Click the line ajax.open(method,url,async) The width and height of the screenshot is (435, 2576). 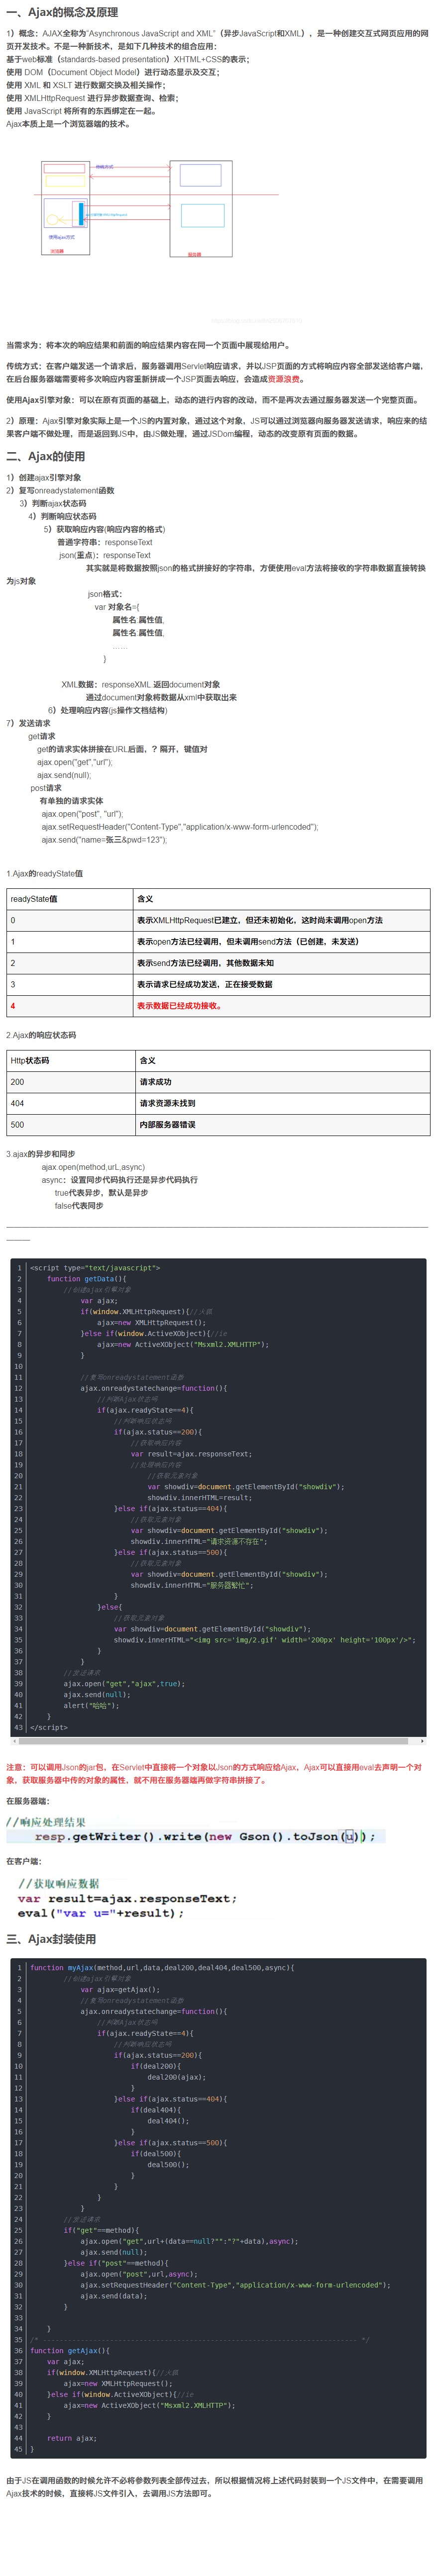pos(93,1167)
